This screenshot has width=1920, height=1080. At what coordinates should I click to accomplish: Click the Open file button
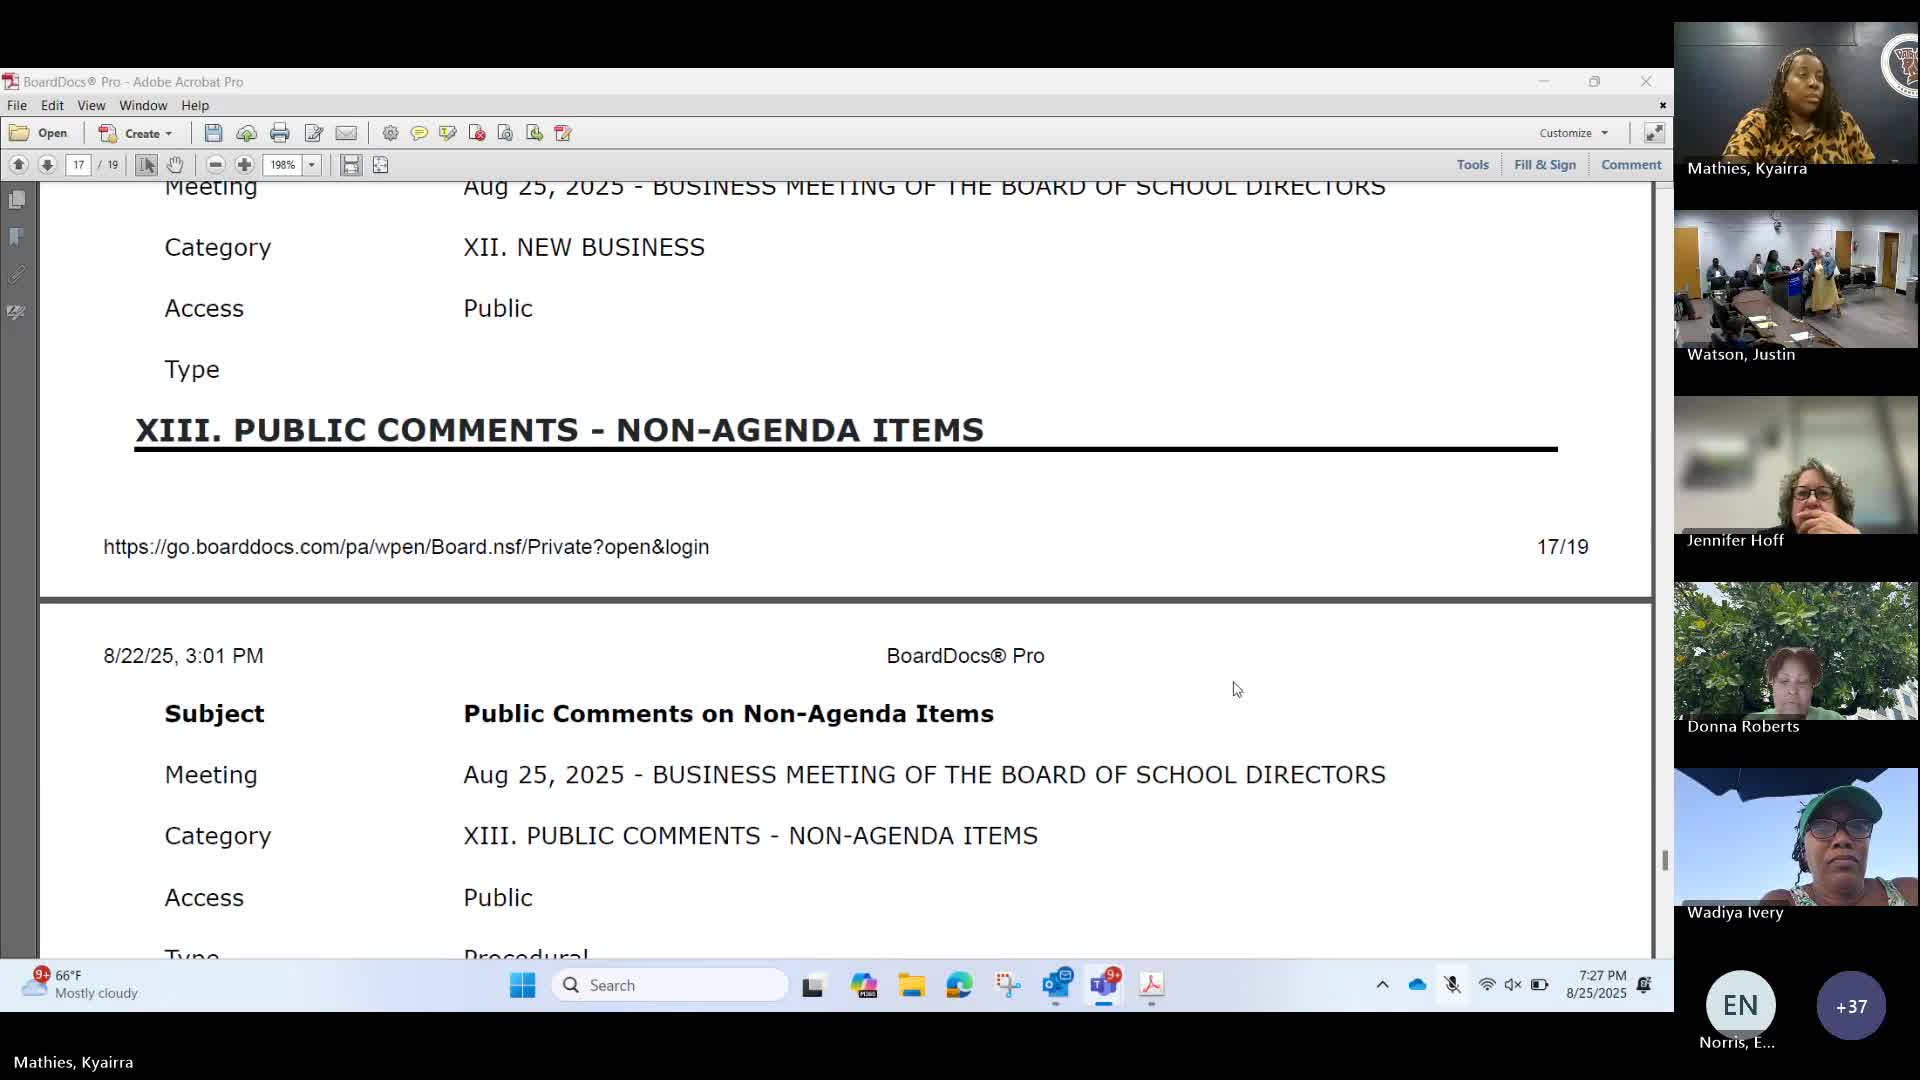click(39, 133)
